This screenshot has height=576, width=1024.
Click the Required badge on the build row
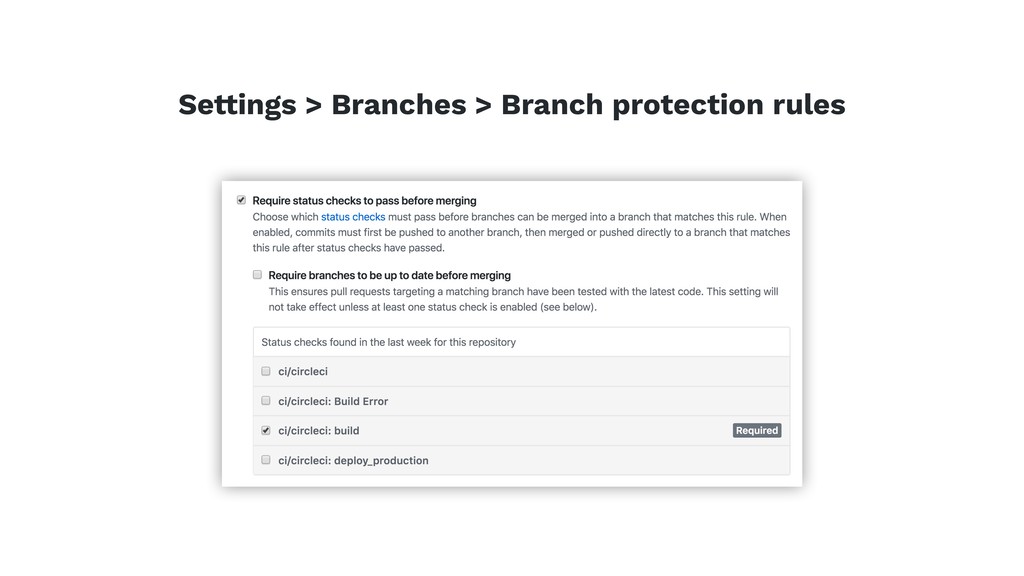[x=756, y=430]
